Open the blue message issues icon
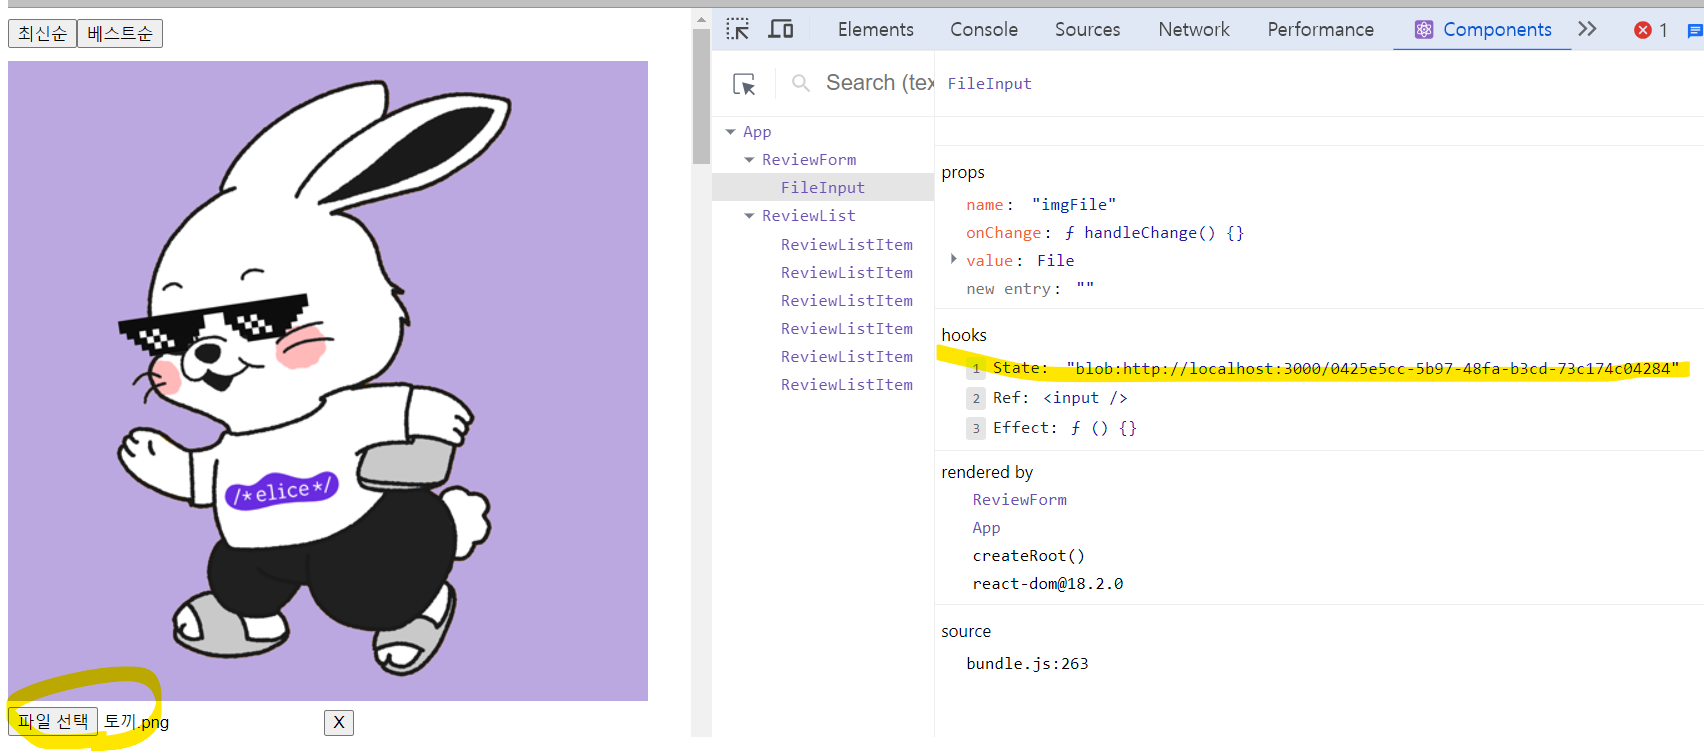The image size is (1704, 753). point(1694,31)
